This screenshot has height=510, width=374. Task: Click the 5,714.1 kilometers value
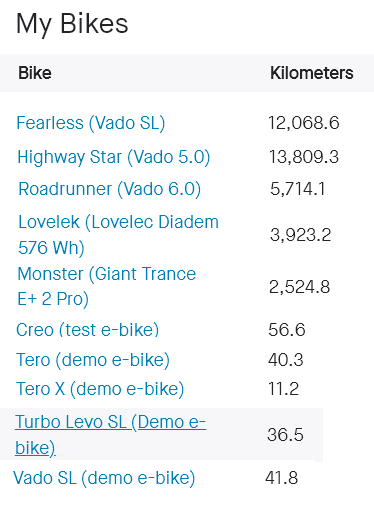point(297,189)
